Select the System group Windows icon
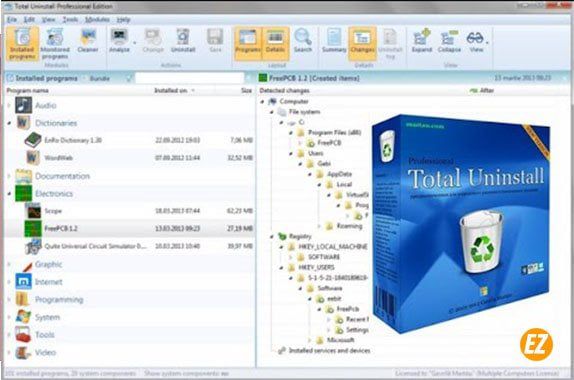This screenshot has height=380, width=574. [x=23, y=317]
